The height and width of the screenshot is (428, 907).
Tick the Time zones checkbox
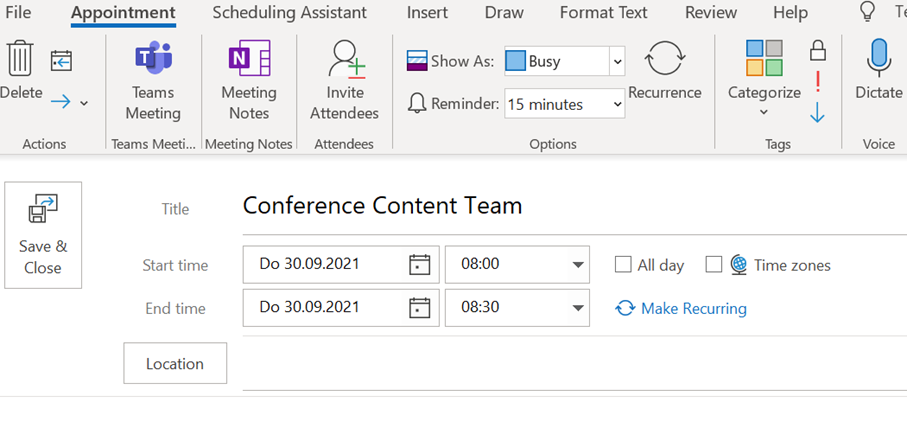pos(713,265)
